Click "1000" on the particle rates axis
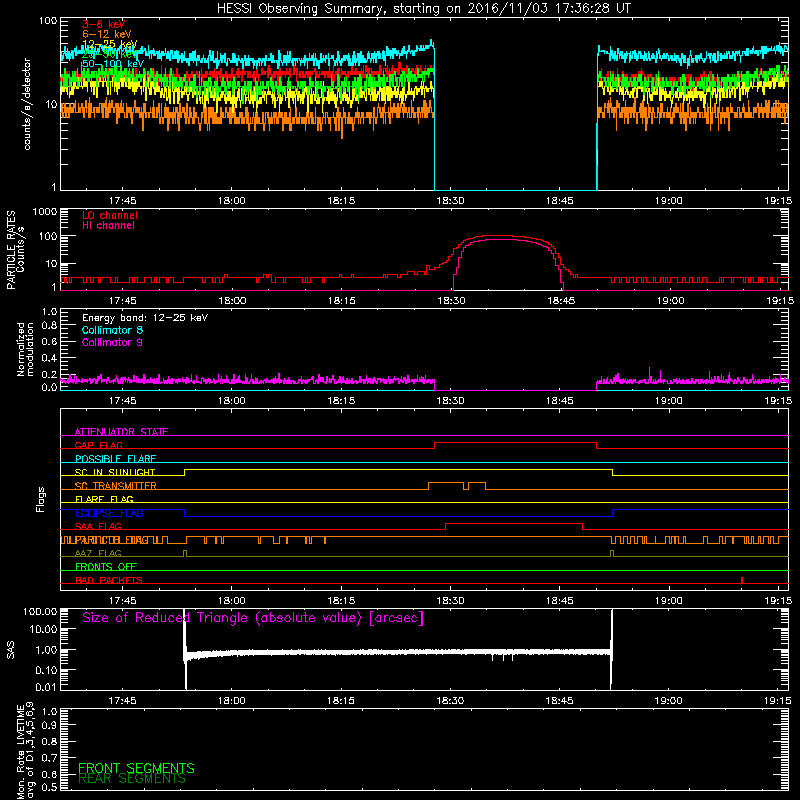The image size is (800, 800). [x=44, y=212]
